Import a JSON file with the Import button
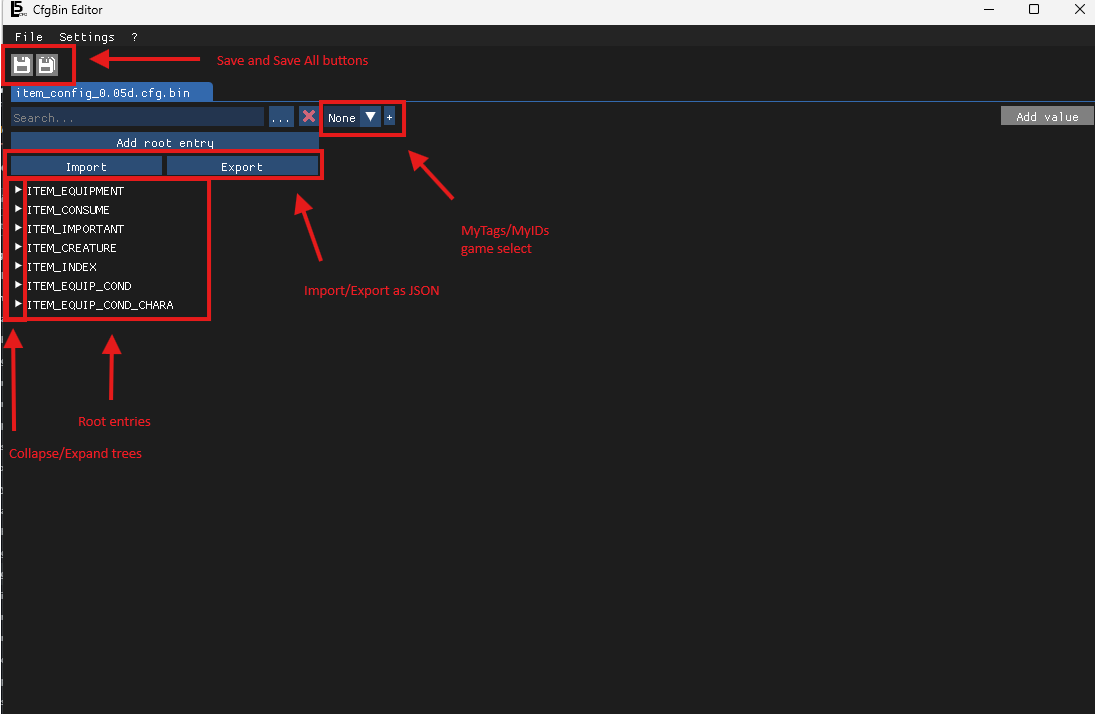The height and width of the screenshot is (714, 1095). 85,165
